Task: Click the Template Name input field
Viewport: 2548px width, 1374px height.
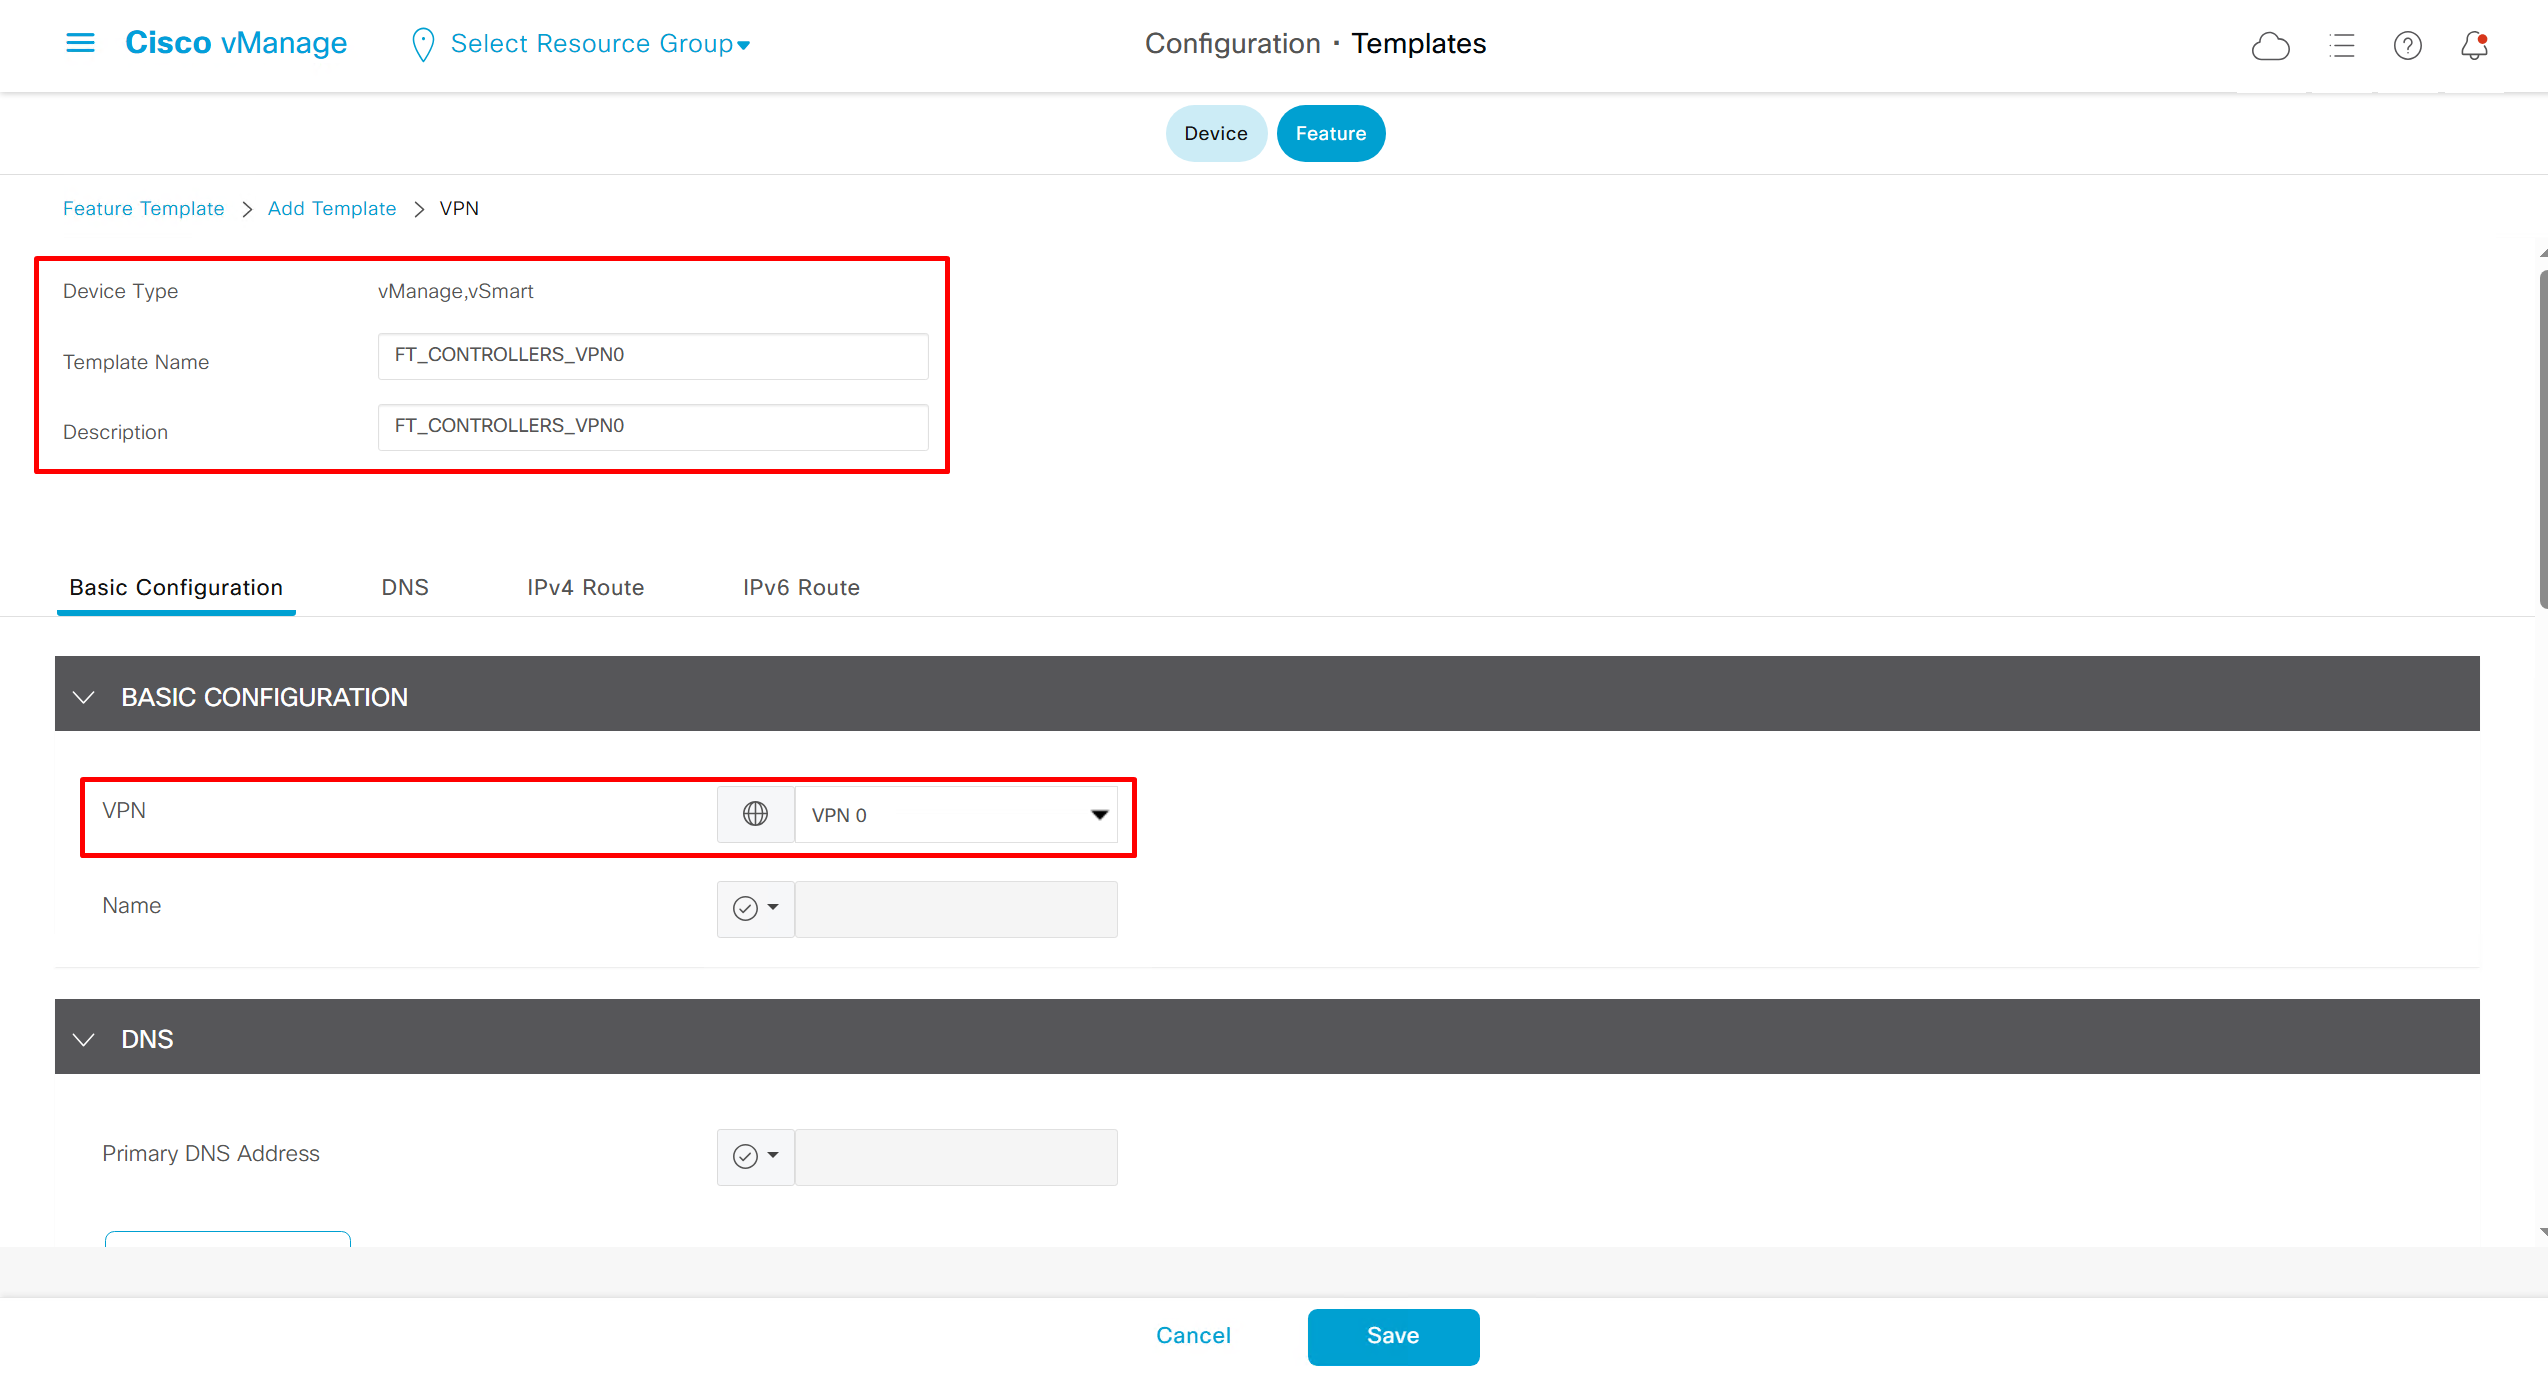Action: click(x=652, y=355)
